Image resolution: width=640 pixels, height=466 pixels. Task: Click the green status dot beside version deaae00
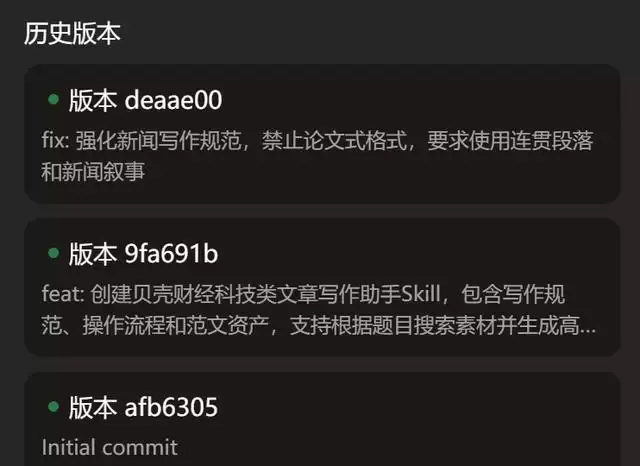53,99
